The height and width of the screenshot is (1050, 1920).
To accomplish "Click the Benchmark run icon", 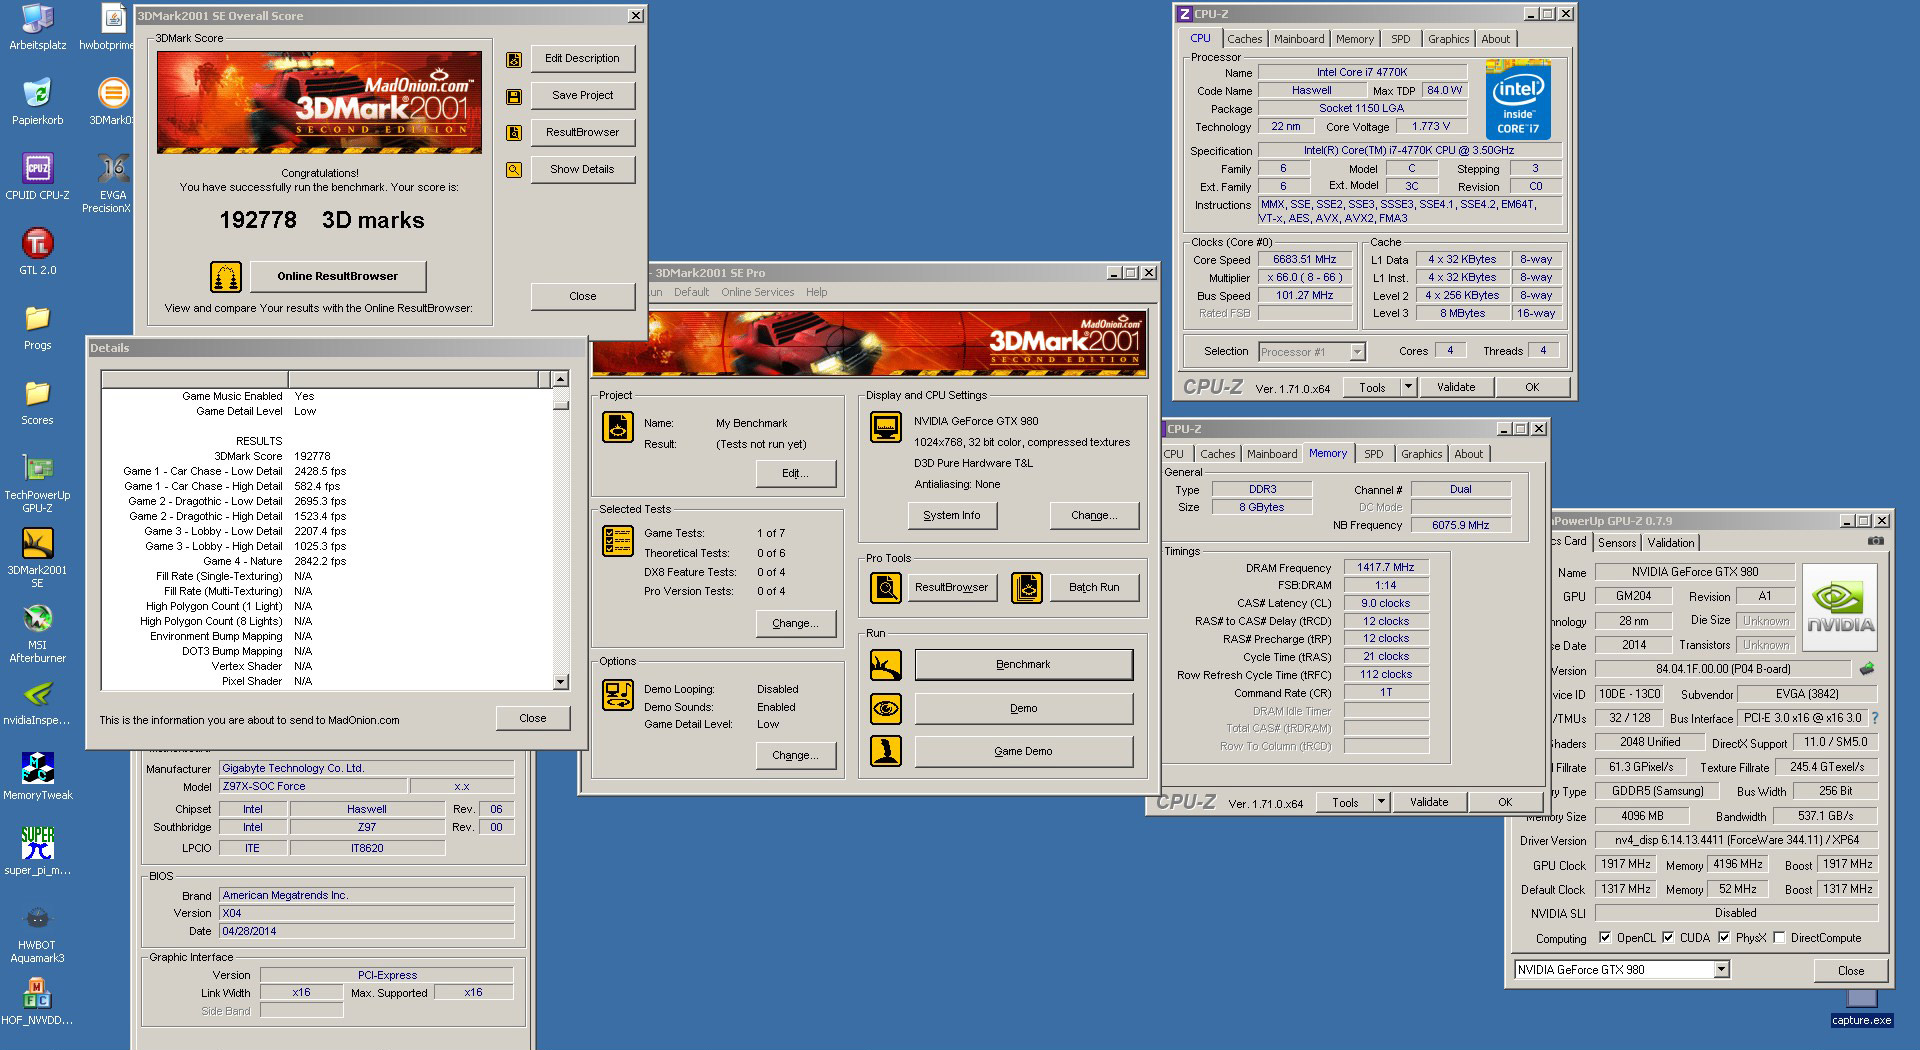I will 886,665.
